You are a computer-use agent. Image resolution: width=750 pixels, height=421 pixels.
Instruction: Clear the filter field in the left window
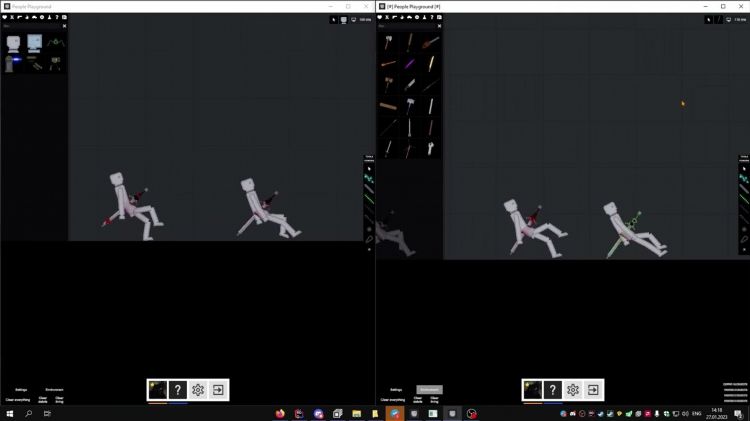tap(64, 26)
